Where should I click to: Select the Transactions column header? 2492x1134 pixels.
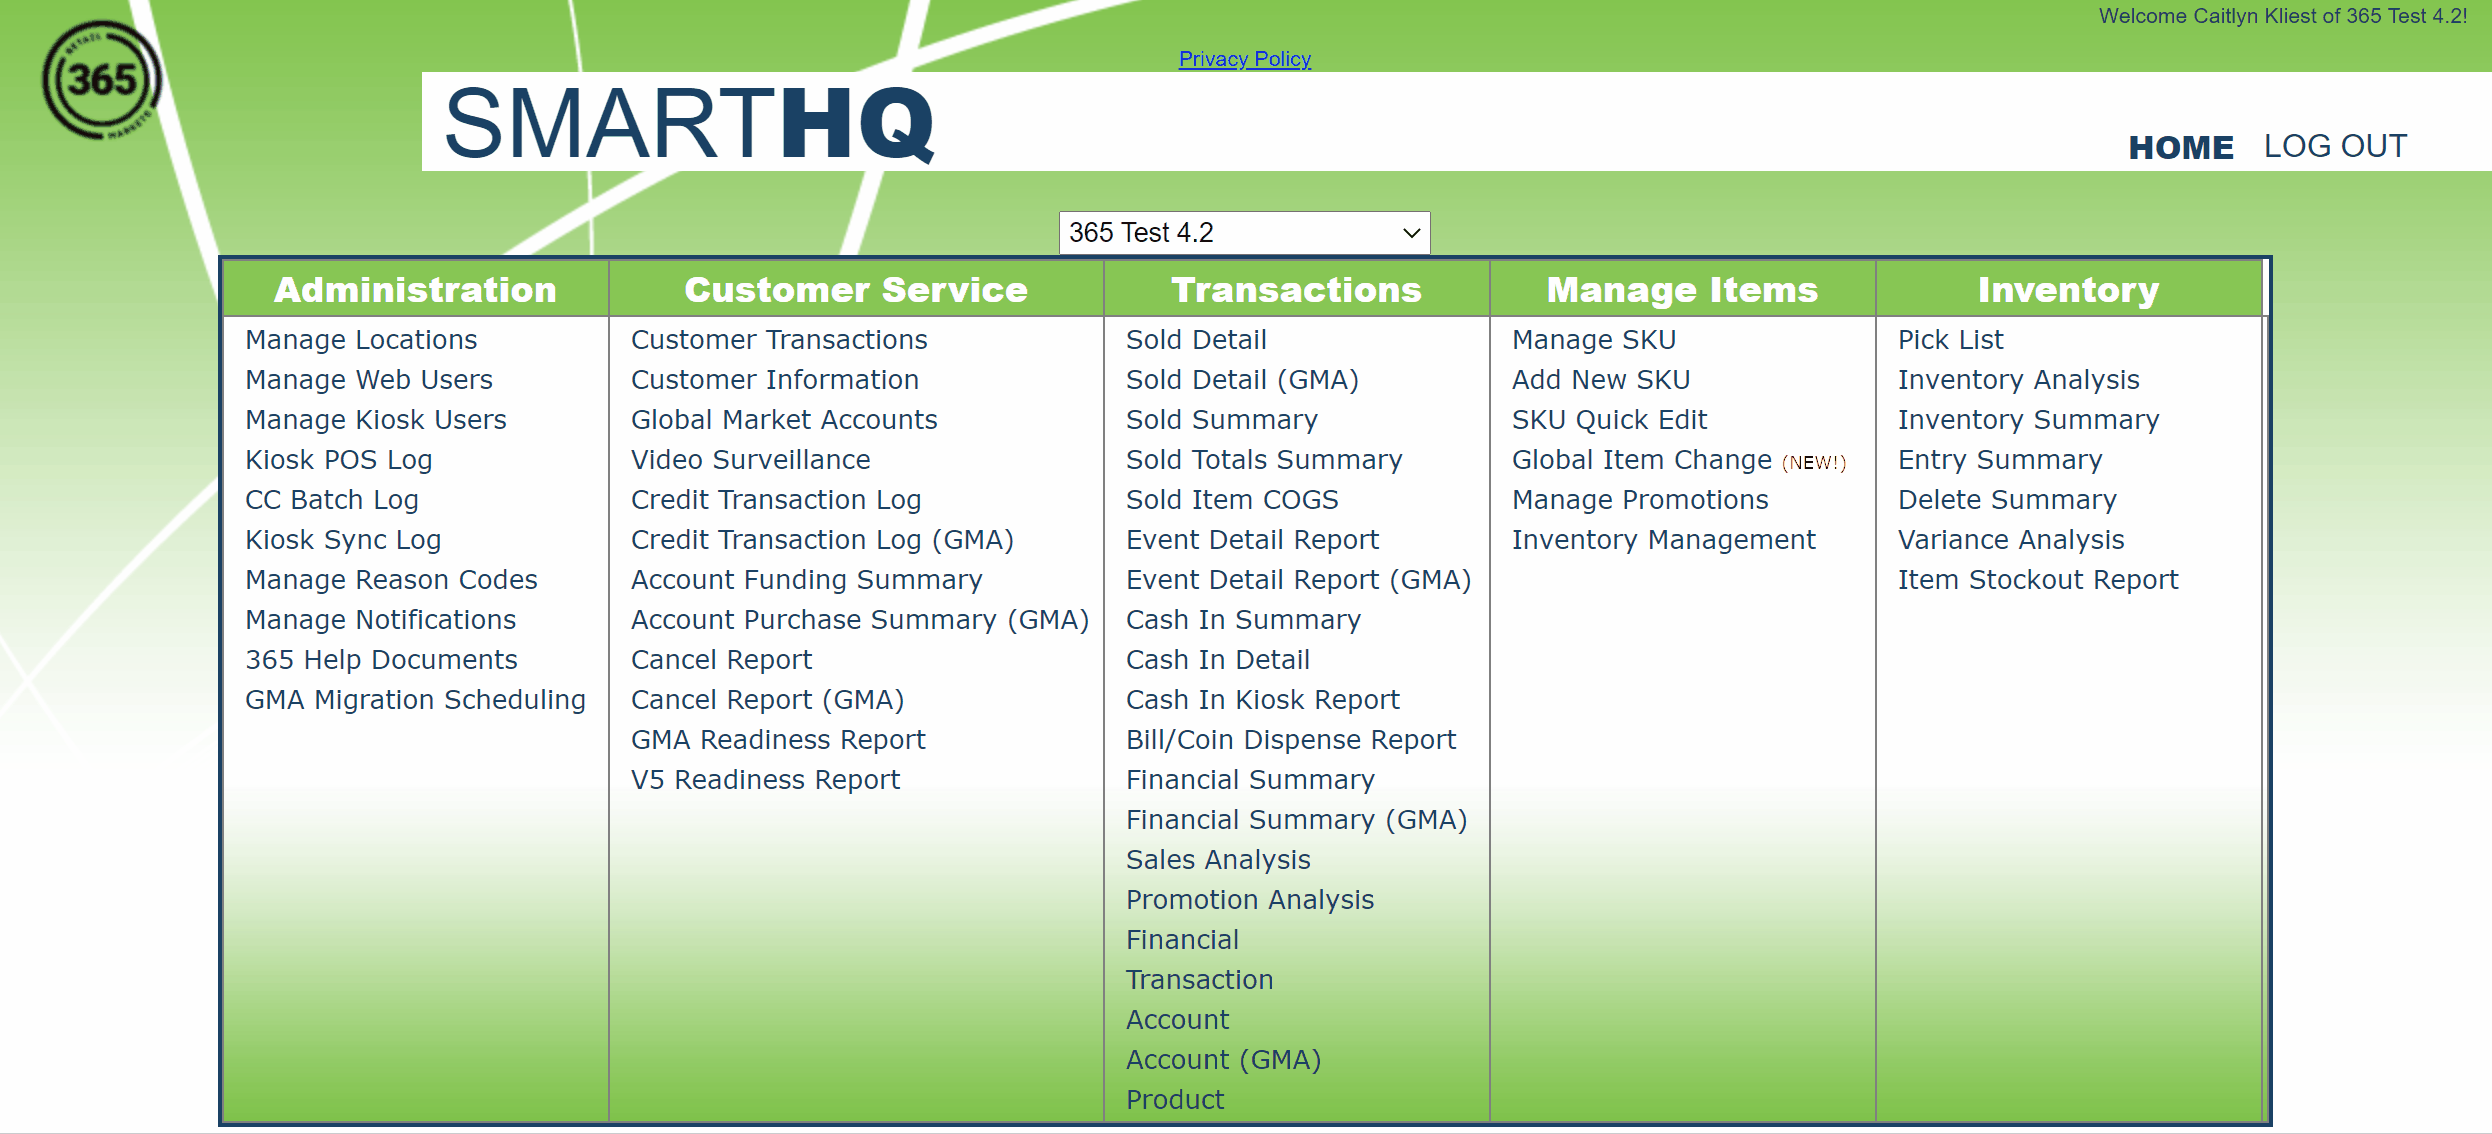click(x=1296, y=289)
